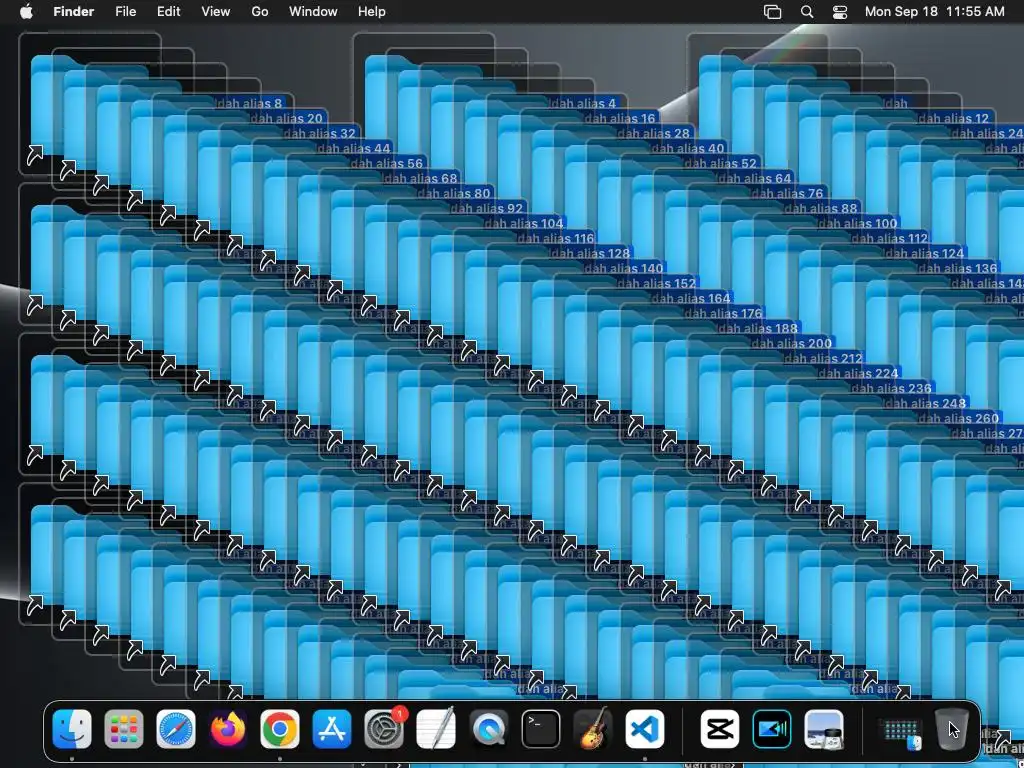Open the Trash in the Dock
The width and height of the screenshot is (1024, 768).
coord(952,729)
